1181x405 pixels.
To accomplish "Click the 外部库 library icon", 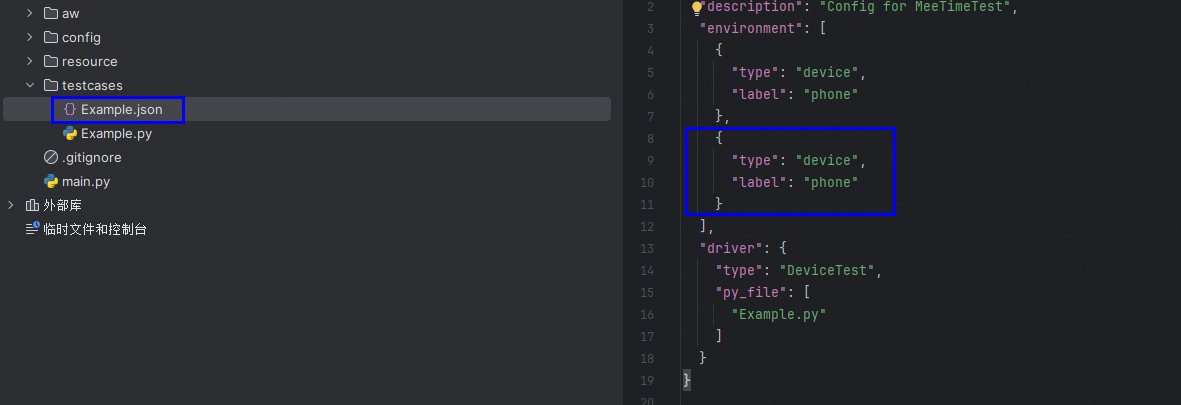I will (32, 206).
